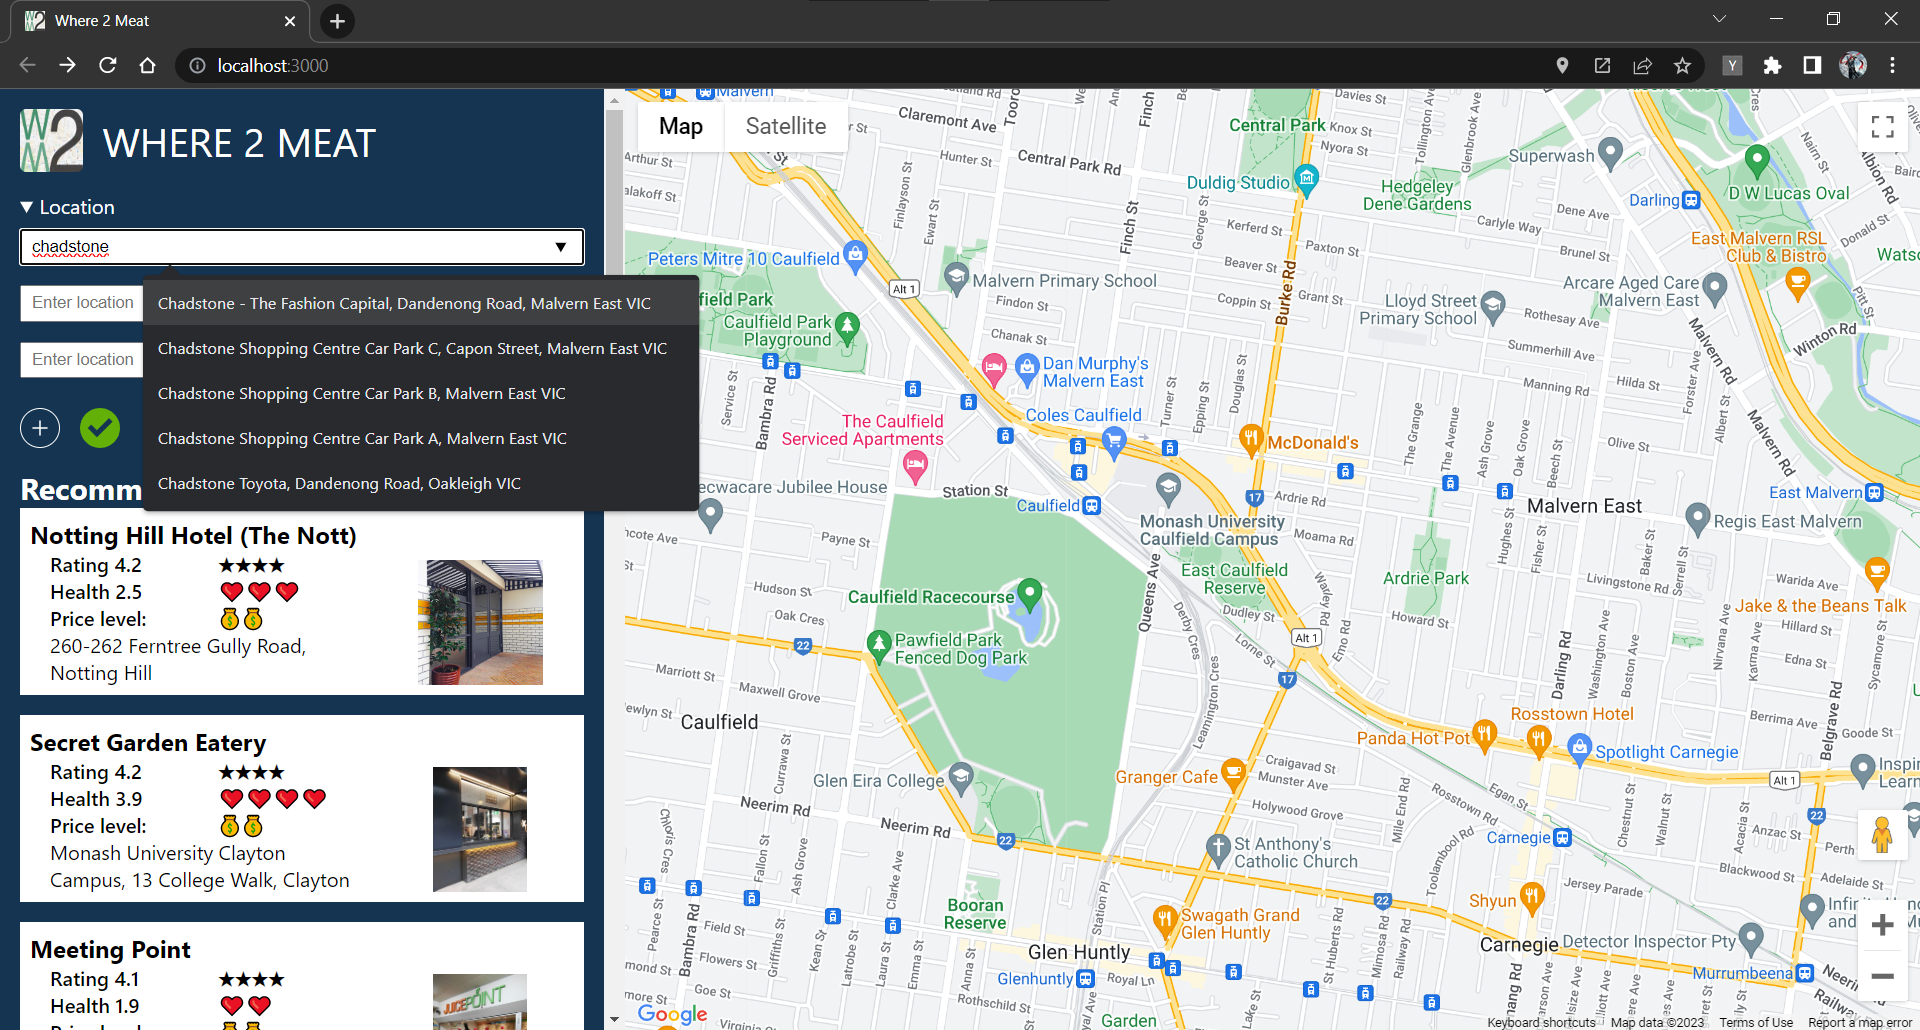
Task: Click the Dan Murphy's Malvern East marker
Action: click(x=1027, y=368)
